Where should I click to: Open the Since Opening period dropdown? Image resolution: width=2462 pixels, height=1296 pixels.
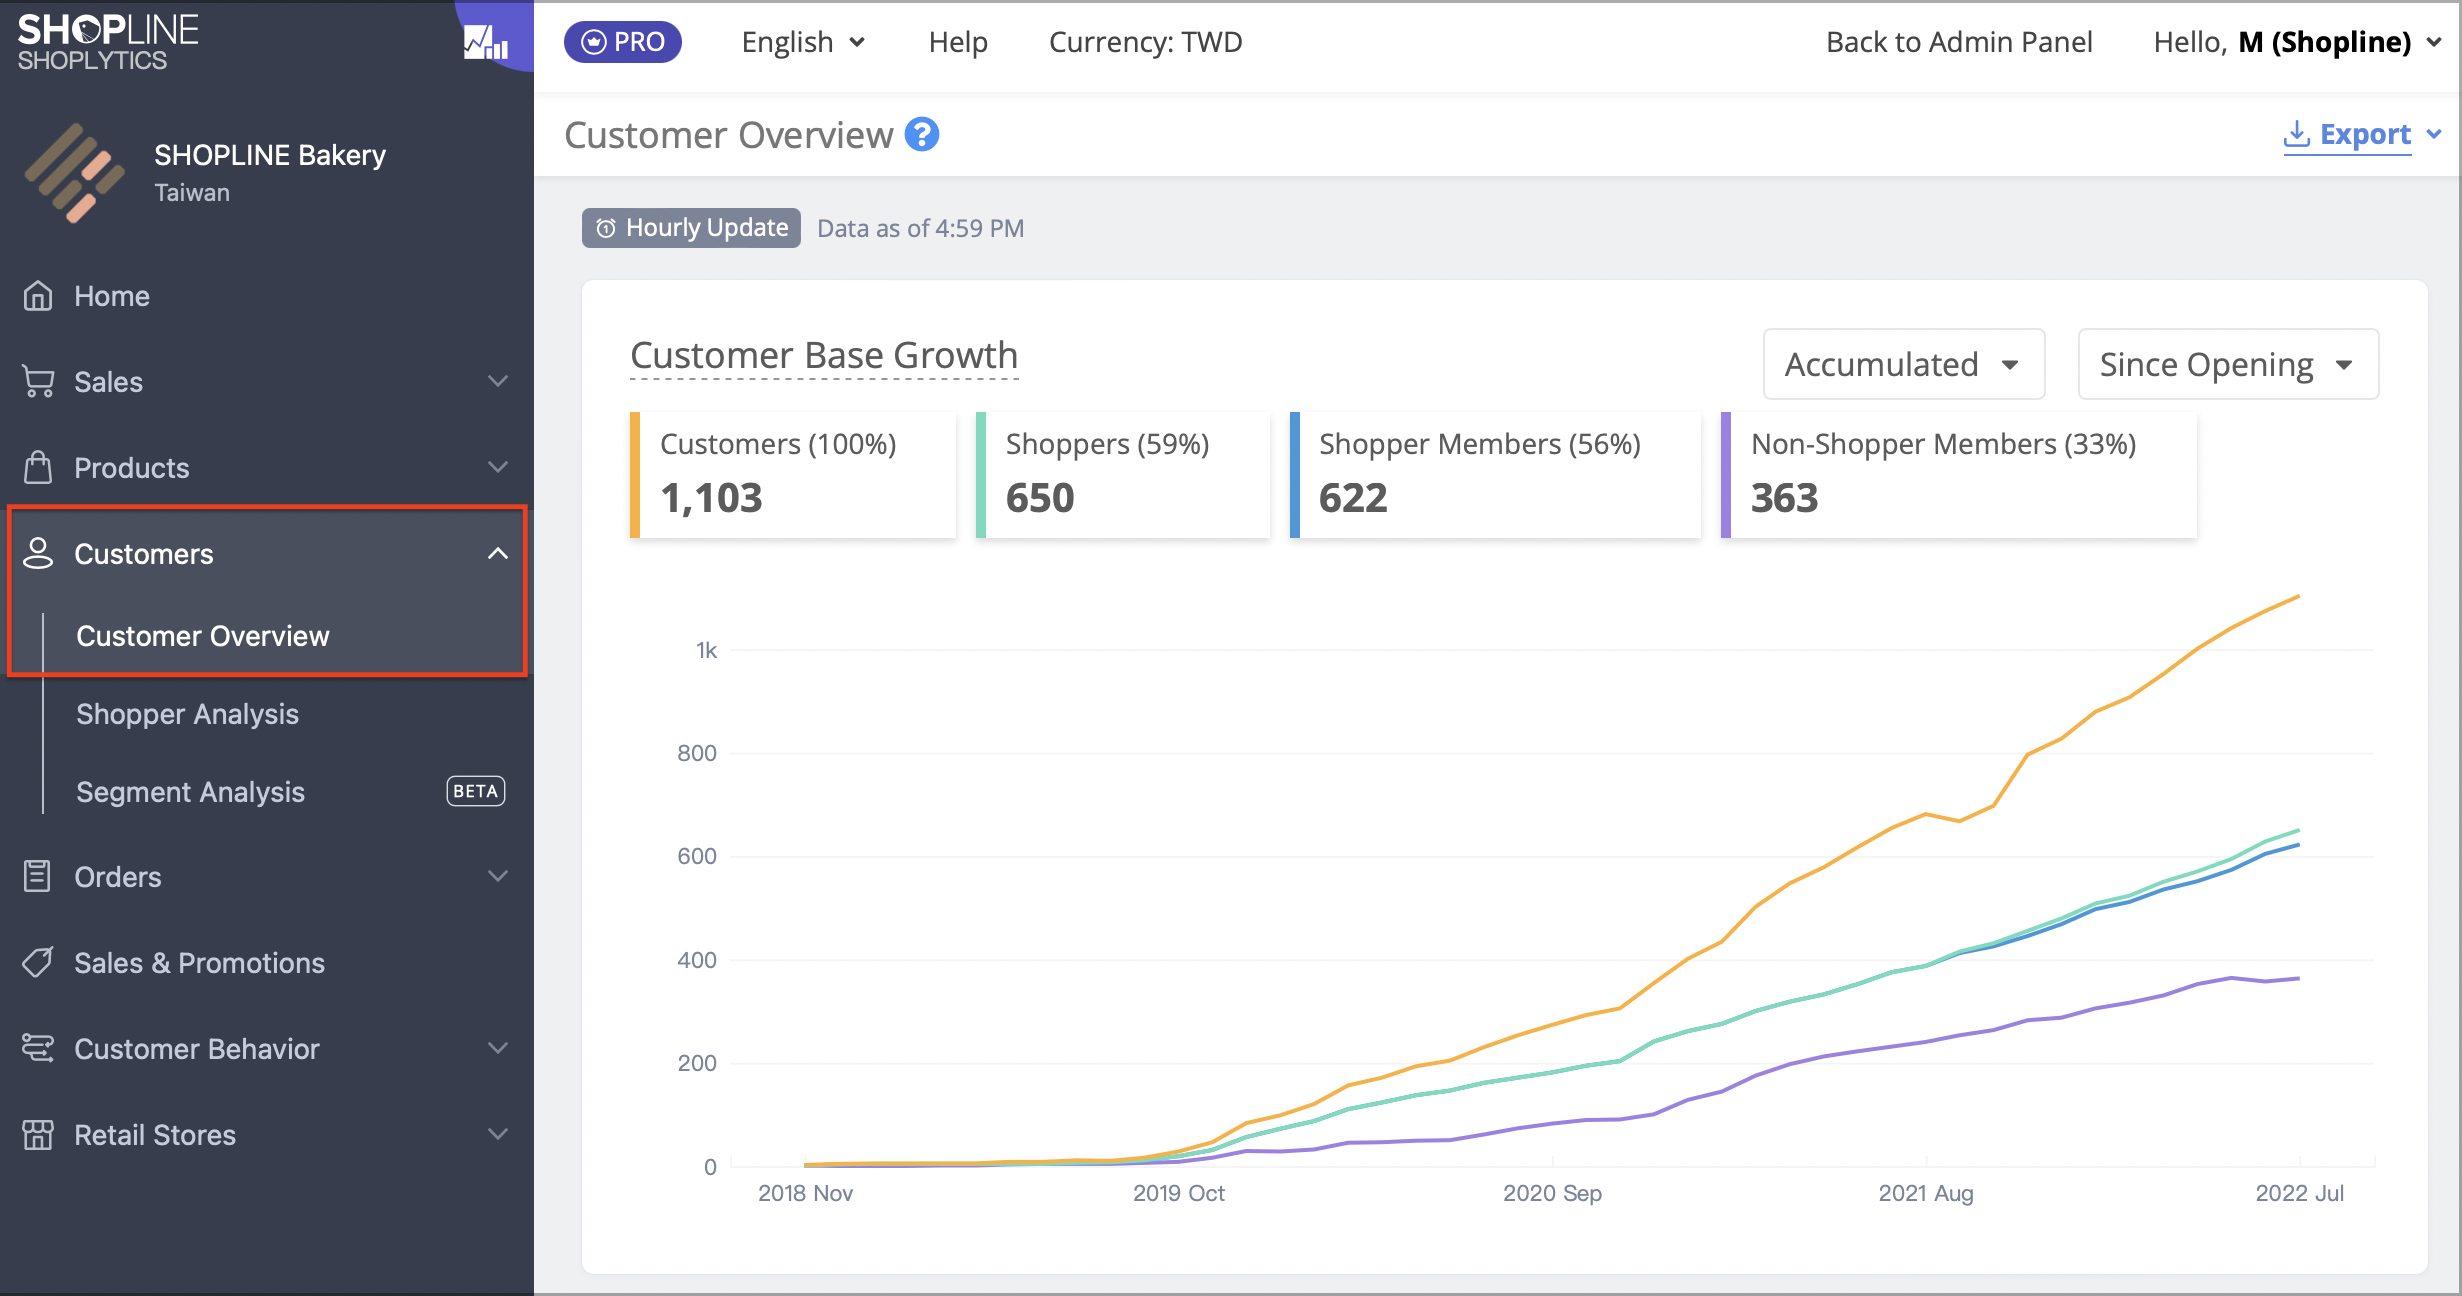point(2227,364)
